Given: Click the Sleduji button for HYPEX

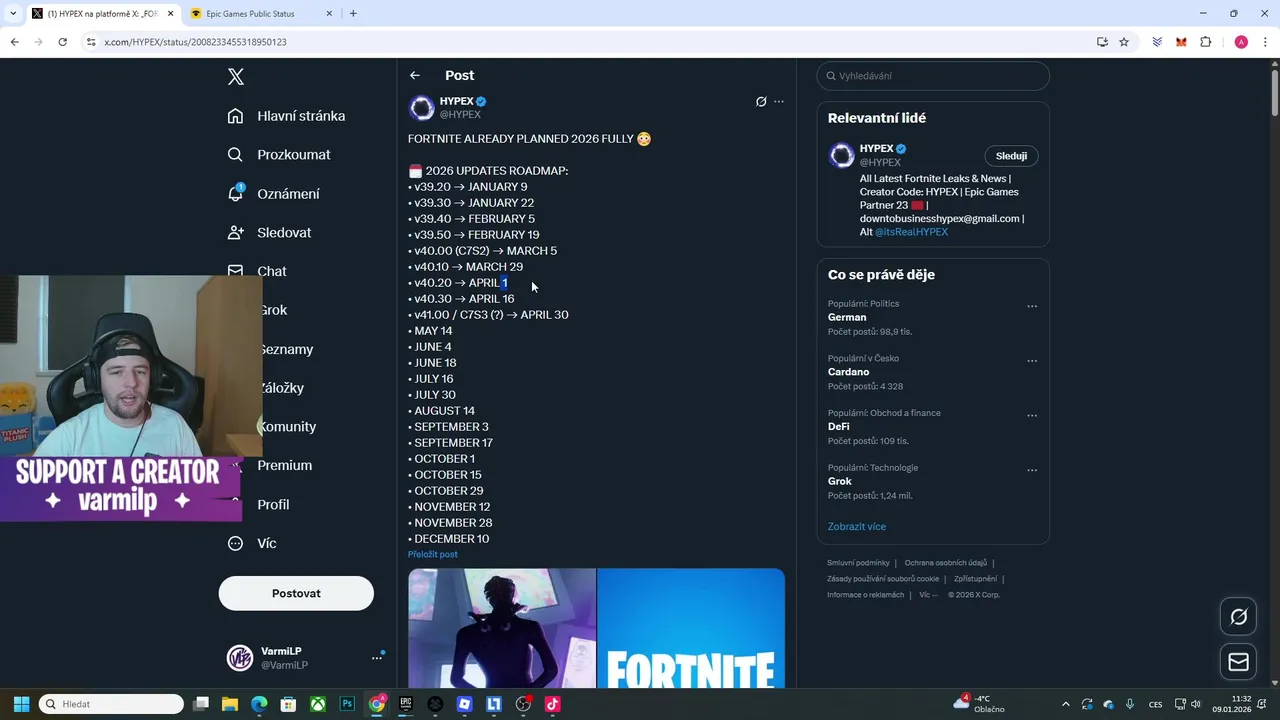Looking at the screenshot, I should [x=1011, y=156].
